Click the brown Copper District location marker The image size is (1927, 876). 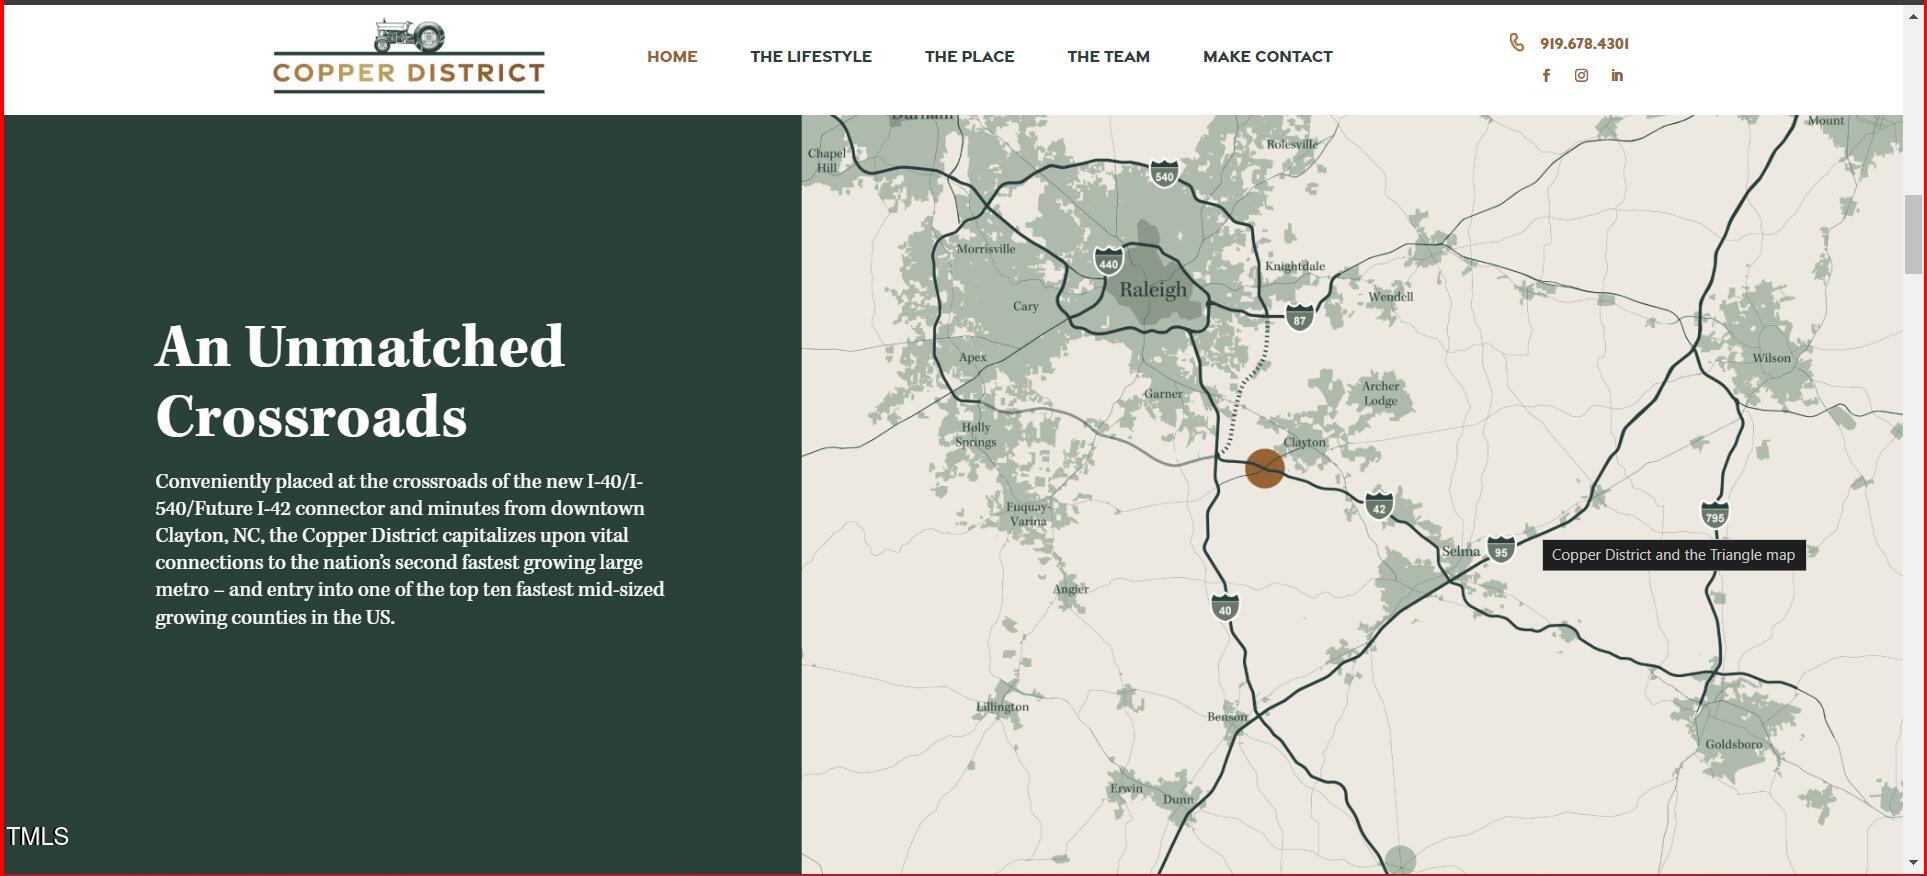point(1264,468)
